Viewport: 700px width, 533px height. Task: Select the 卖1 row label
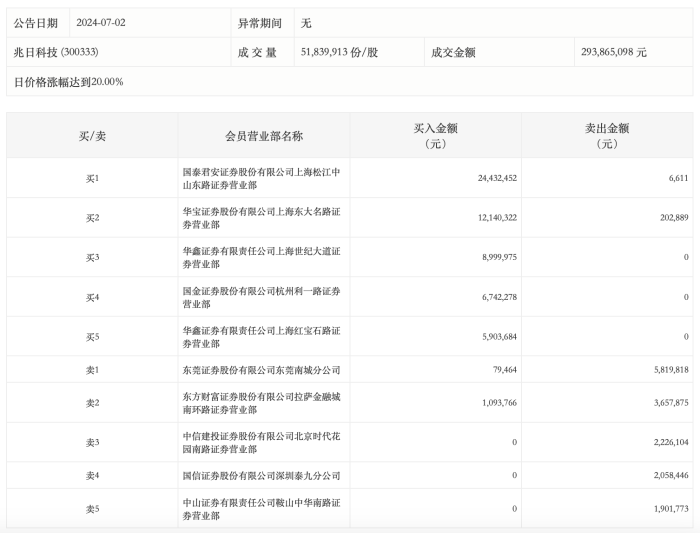[x=92, y=370]
